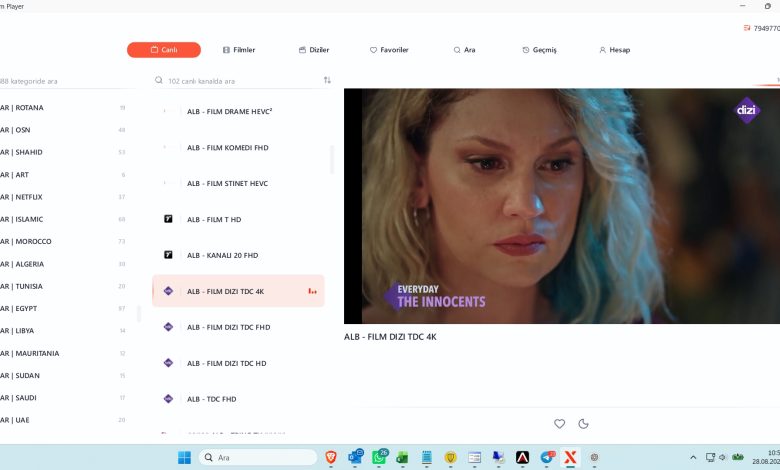Open Telegram from the taskbar
Image resolution: width=780 pixels, height=470 pixels.
(x=547, y=457)
